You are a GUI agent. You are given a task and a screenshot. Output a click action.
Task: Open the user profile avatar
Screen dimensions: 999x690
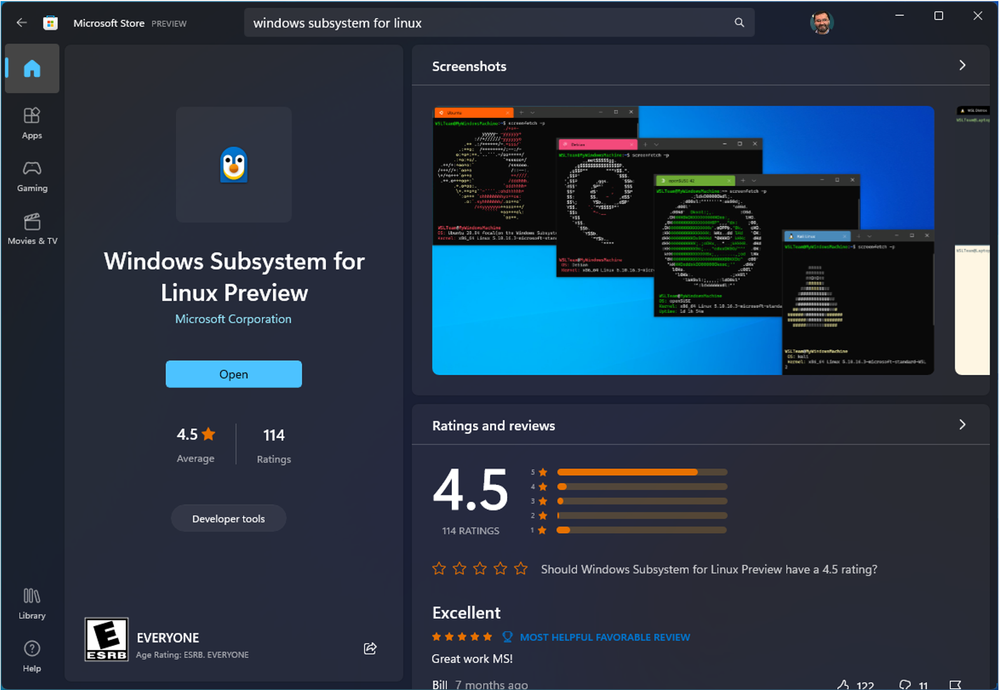click(822, 23)
